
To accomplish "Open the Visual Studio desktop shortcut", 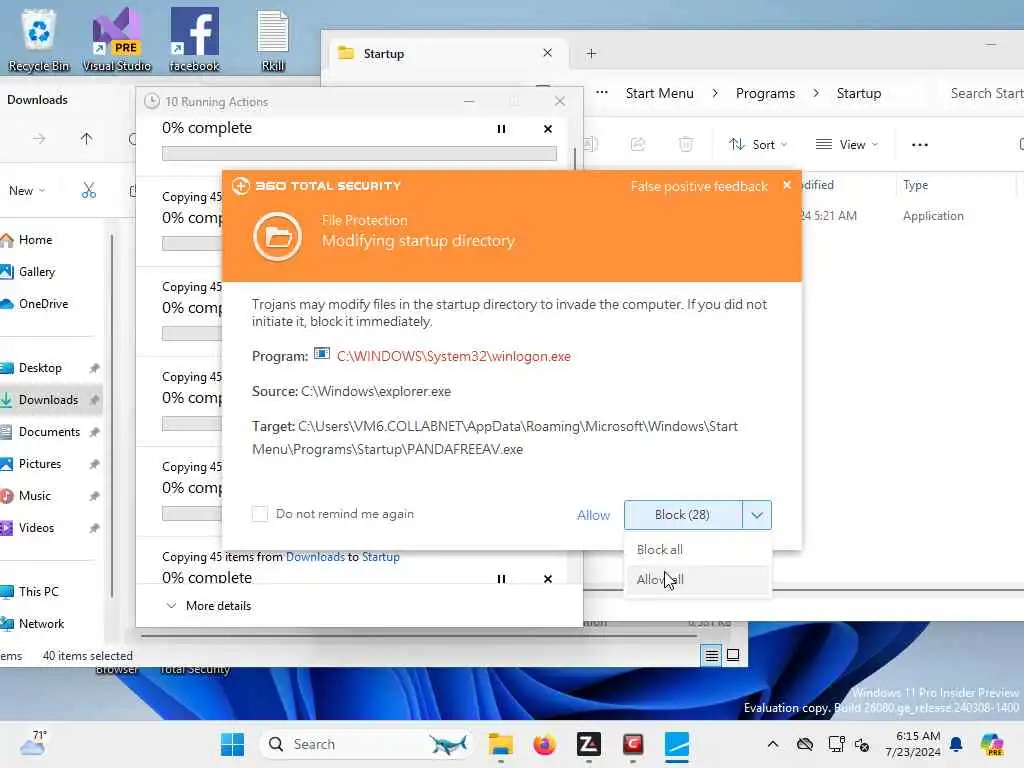I will click(x=116, y=39).
